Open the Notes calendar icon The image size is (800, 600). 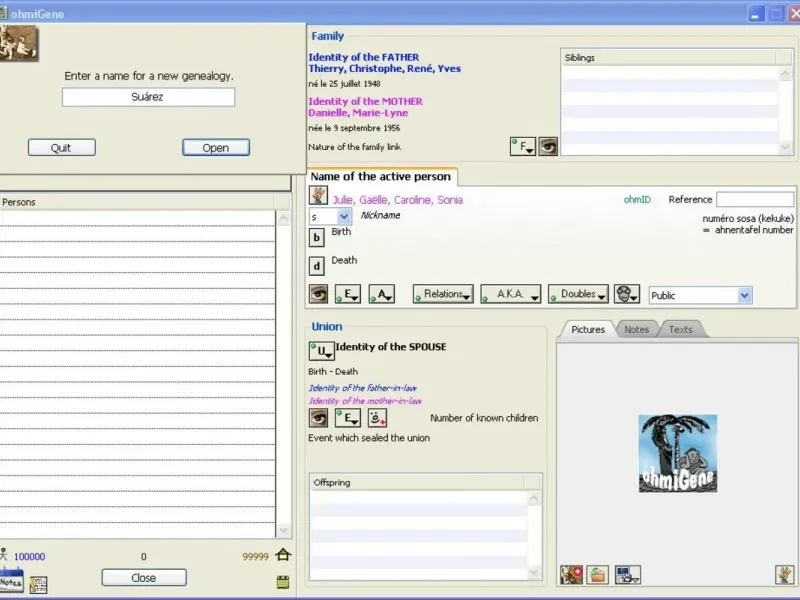11,581
